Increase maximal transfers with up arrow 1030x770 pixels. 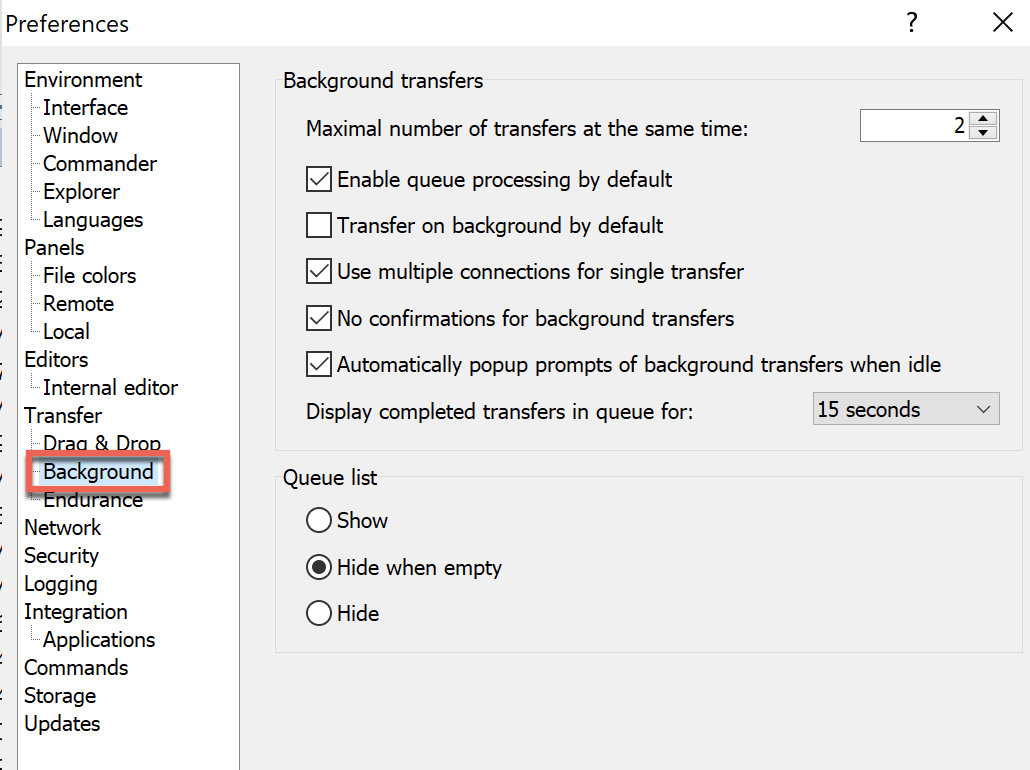[x=984, y=119]
